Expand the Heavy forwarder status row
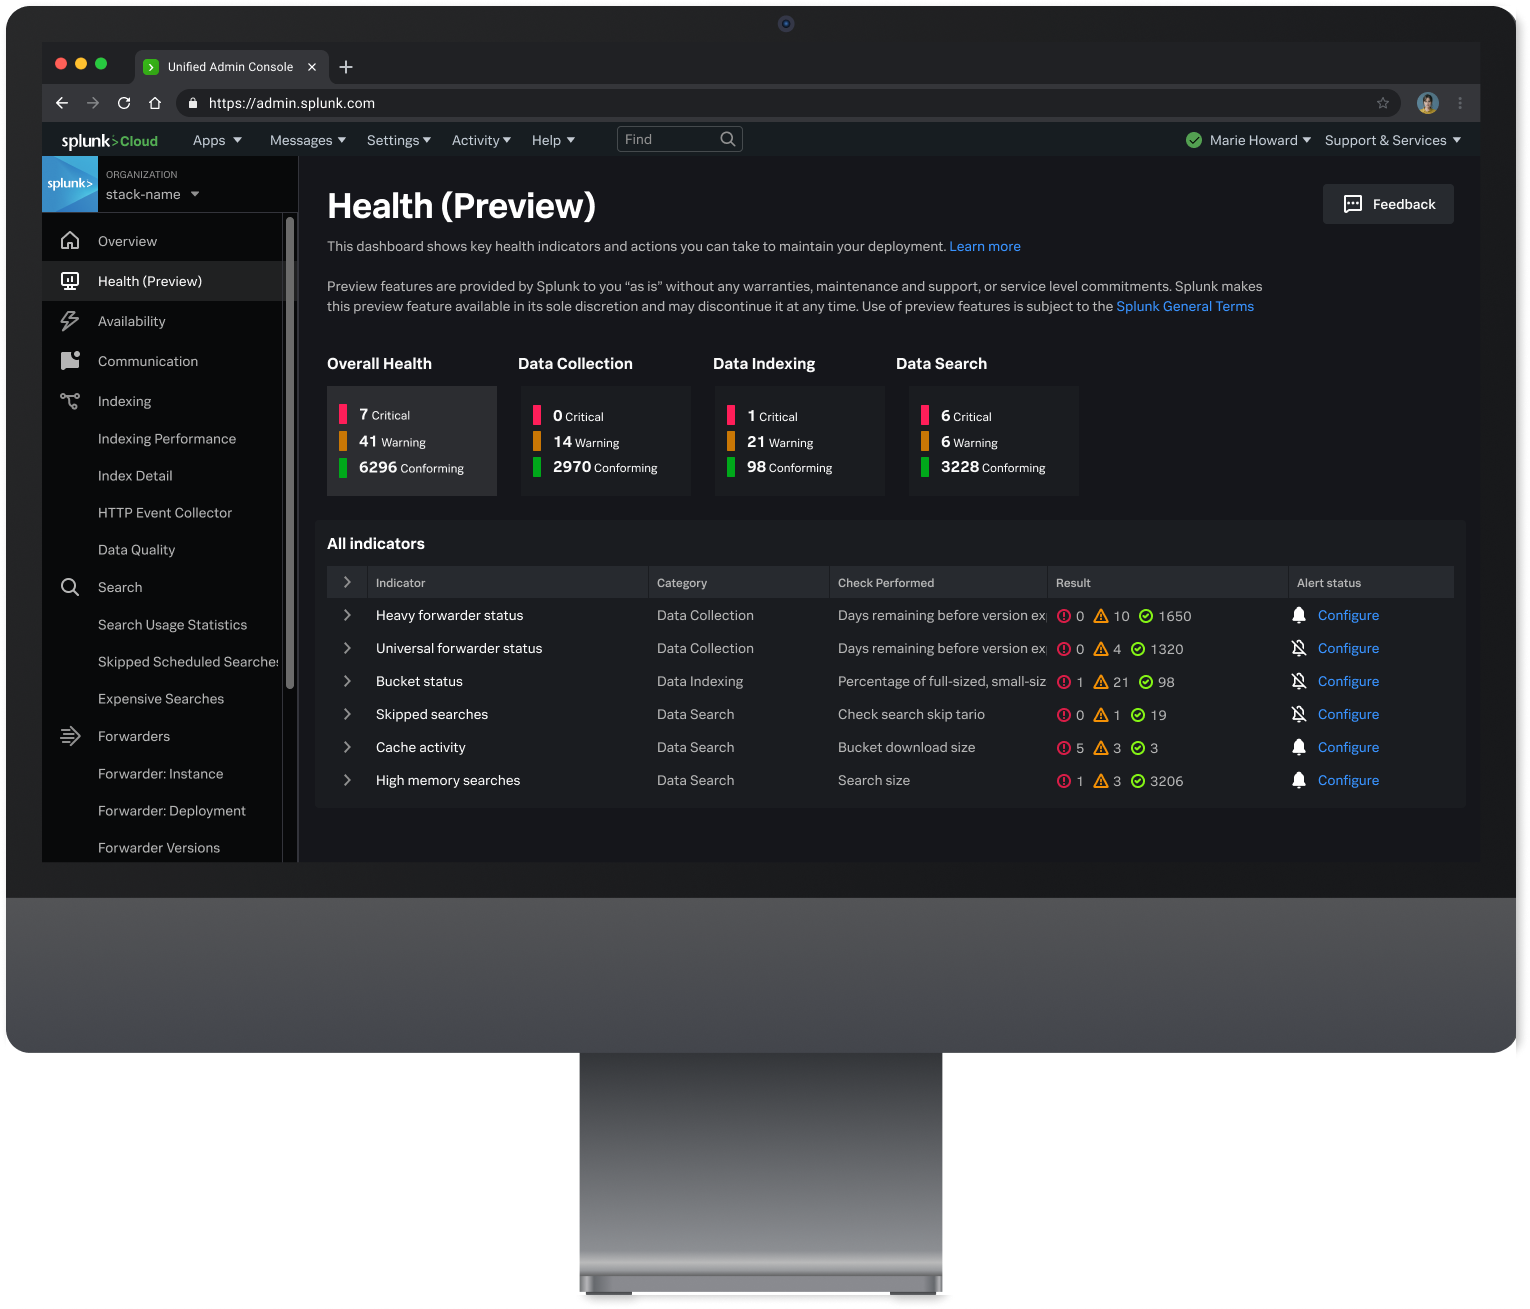Screen dimensions: 1530x1309 [x=347, y=615]
